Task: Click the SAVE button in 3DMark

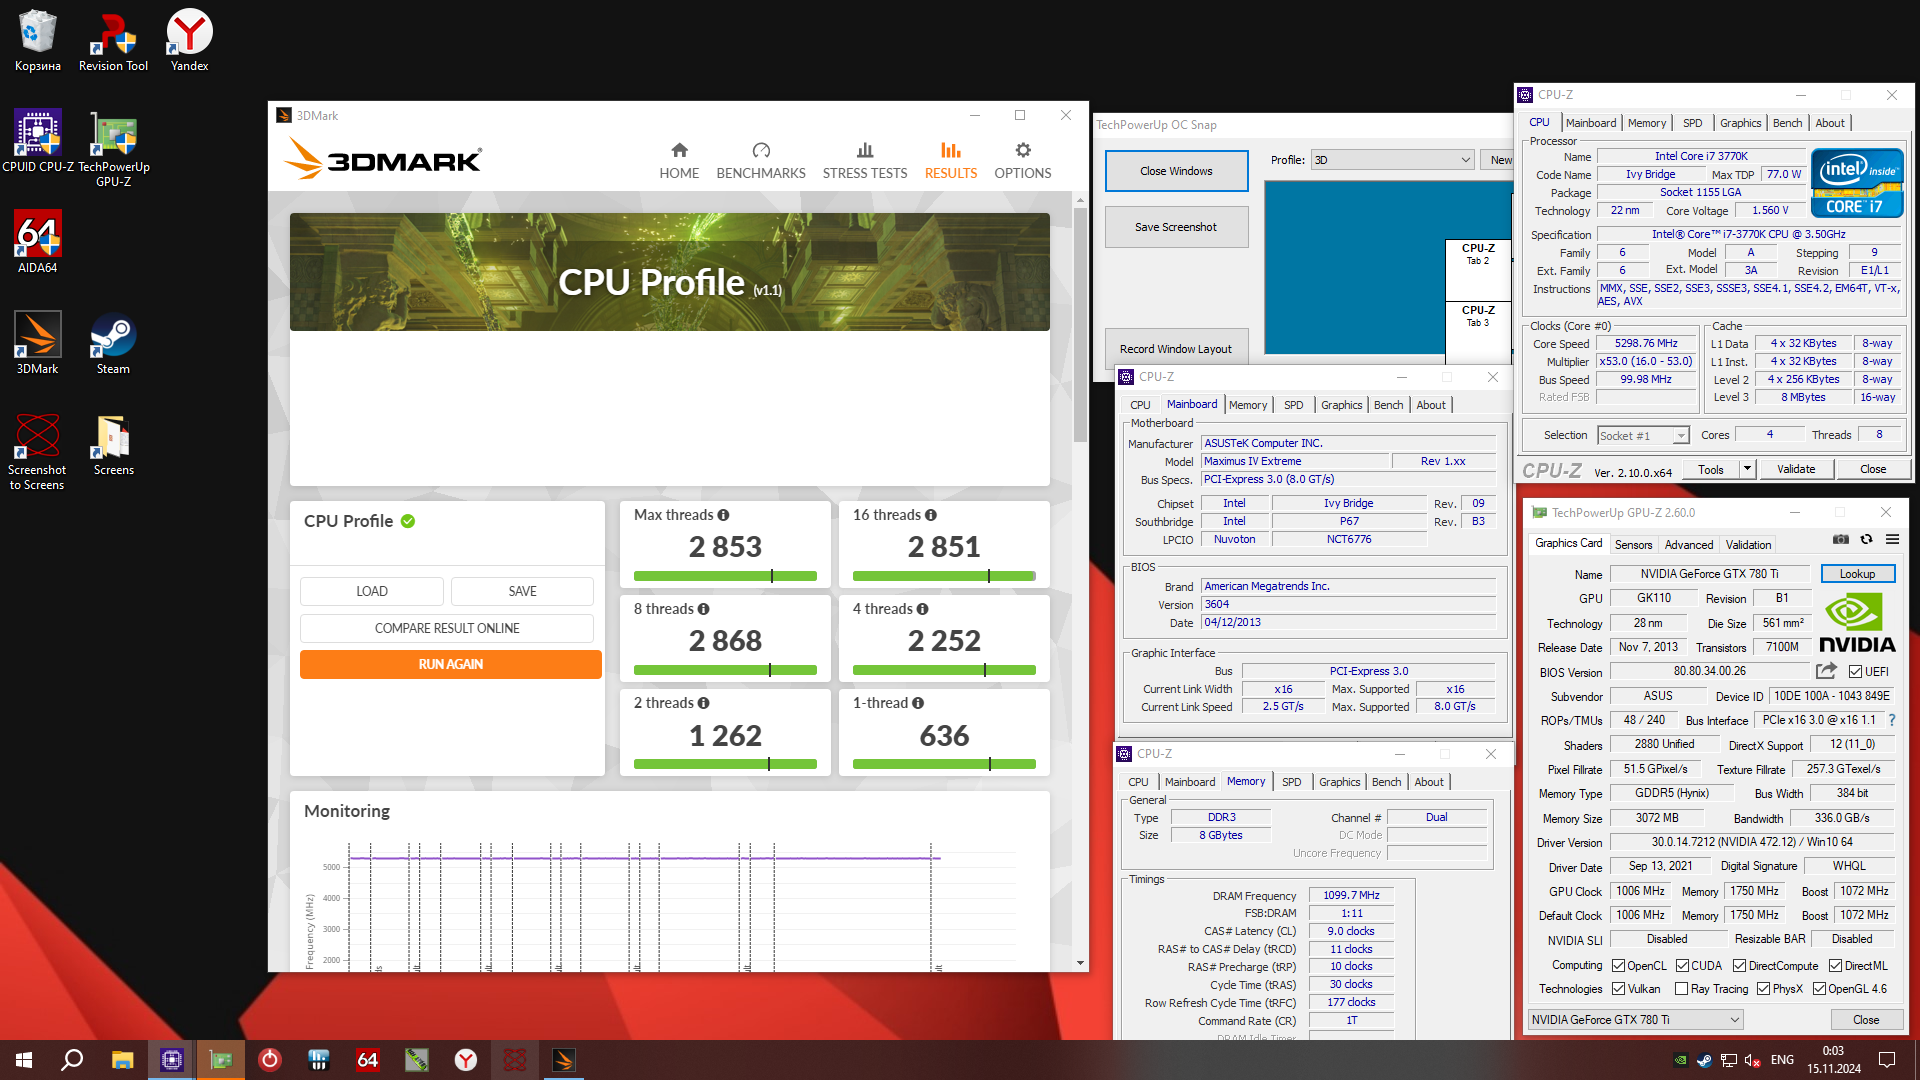Action: pos(522,591)
